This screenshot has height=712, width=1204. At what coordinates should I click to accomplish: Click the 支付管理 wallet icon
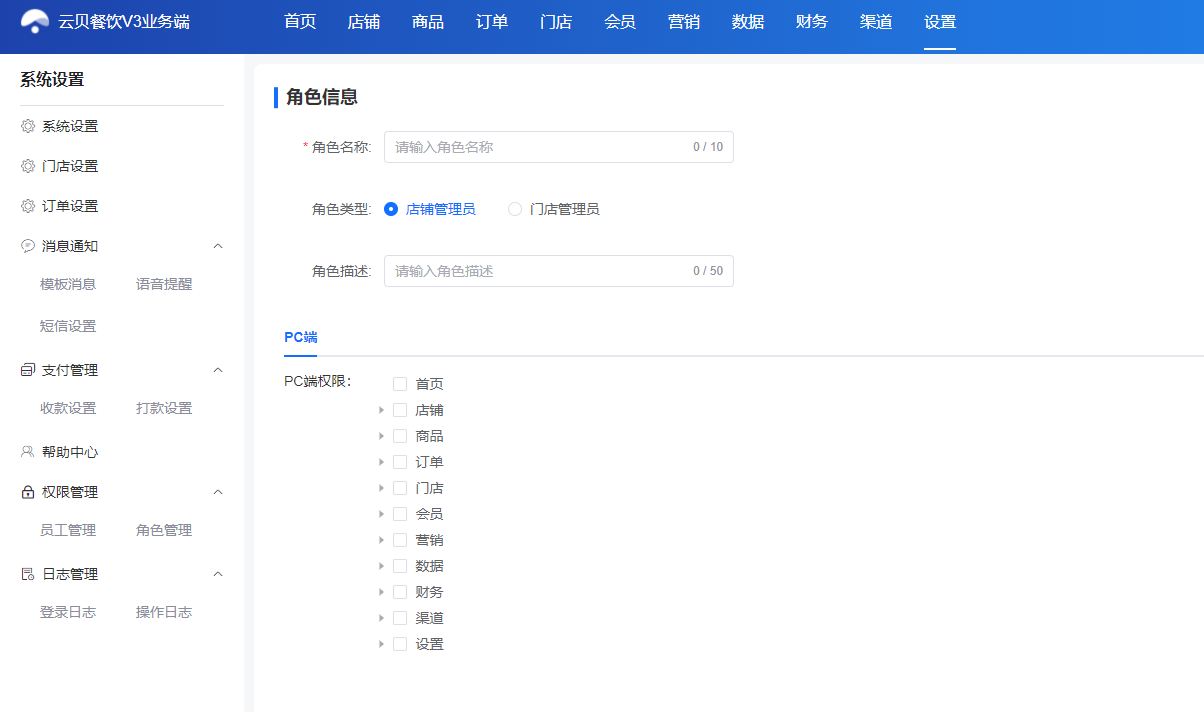click(x=28, y=370)
